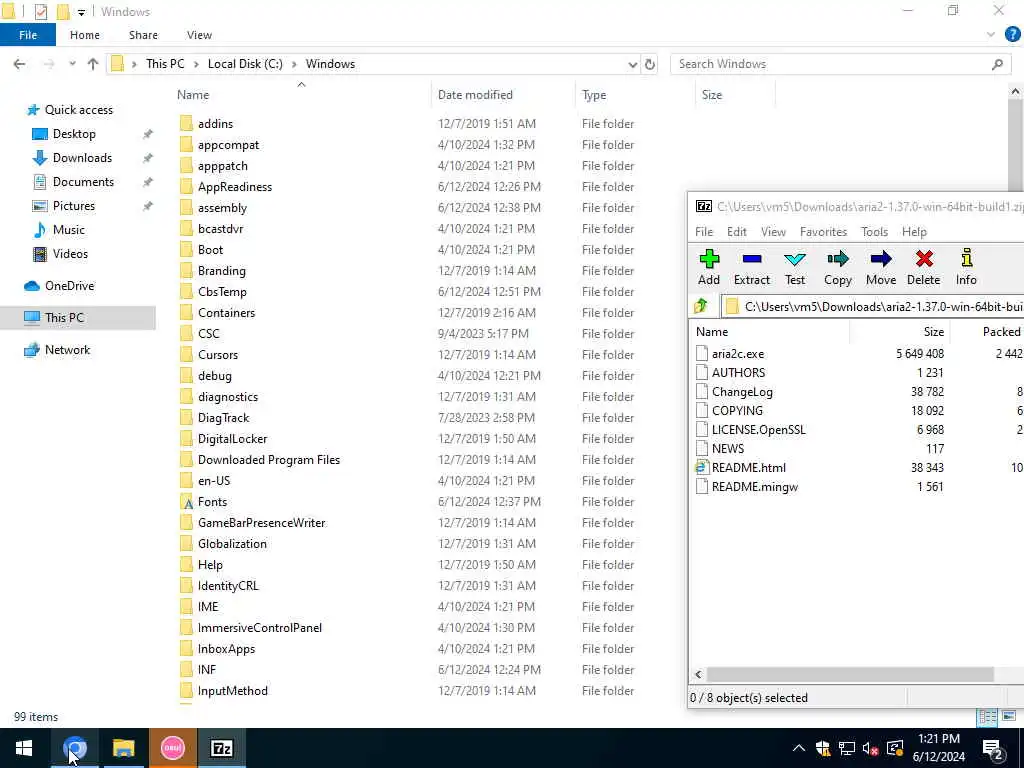Image resolution: width=1024 pixels, height=768 pixels.
Task: Click the Info button in 7-Zip toolbar
Action: (x=966, y=268)
